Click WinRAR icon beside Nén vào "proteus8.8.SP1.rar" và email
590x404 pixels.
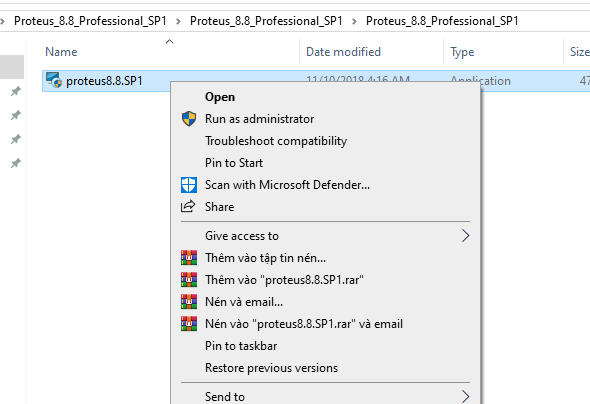pyautogui.click(x=189, y=324)
